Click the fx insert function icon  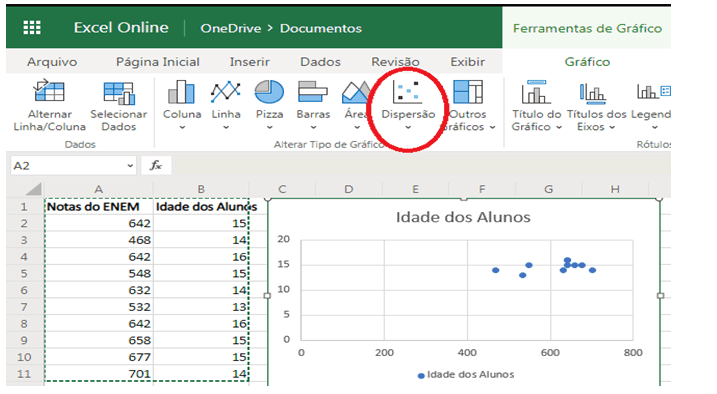(x=156, y=165)
